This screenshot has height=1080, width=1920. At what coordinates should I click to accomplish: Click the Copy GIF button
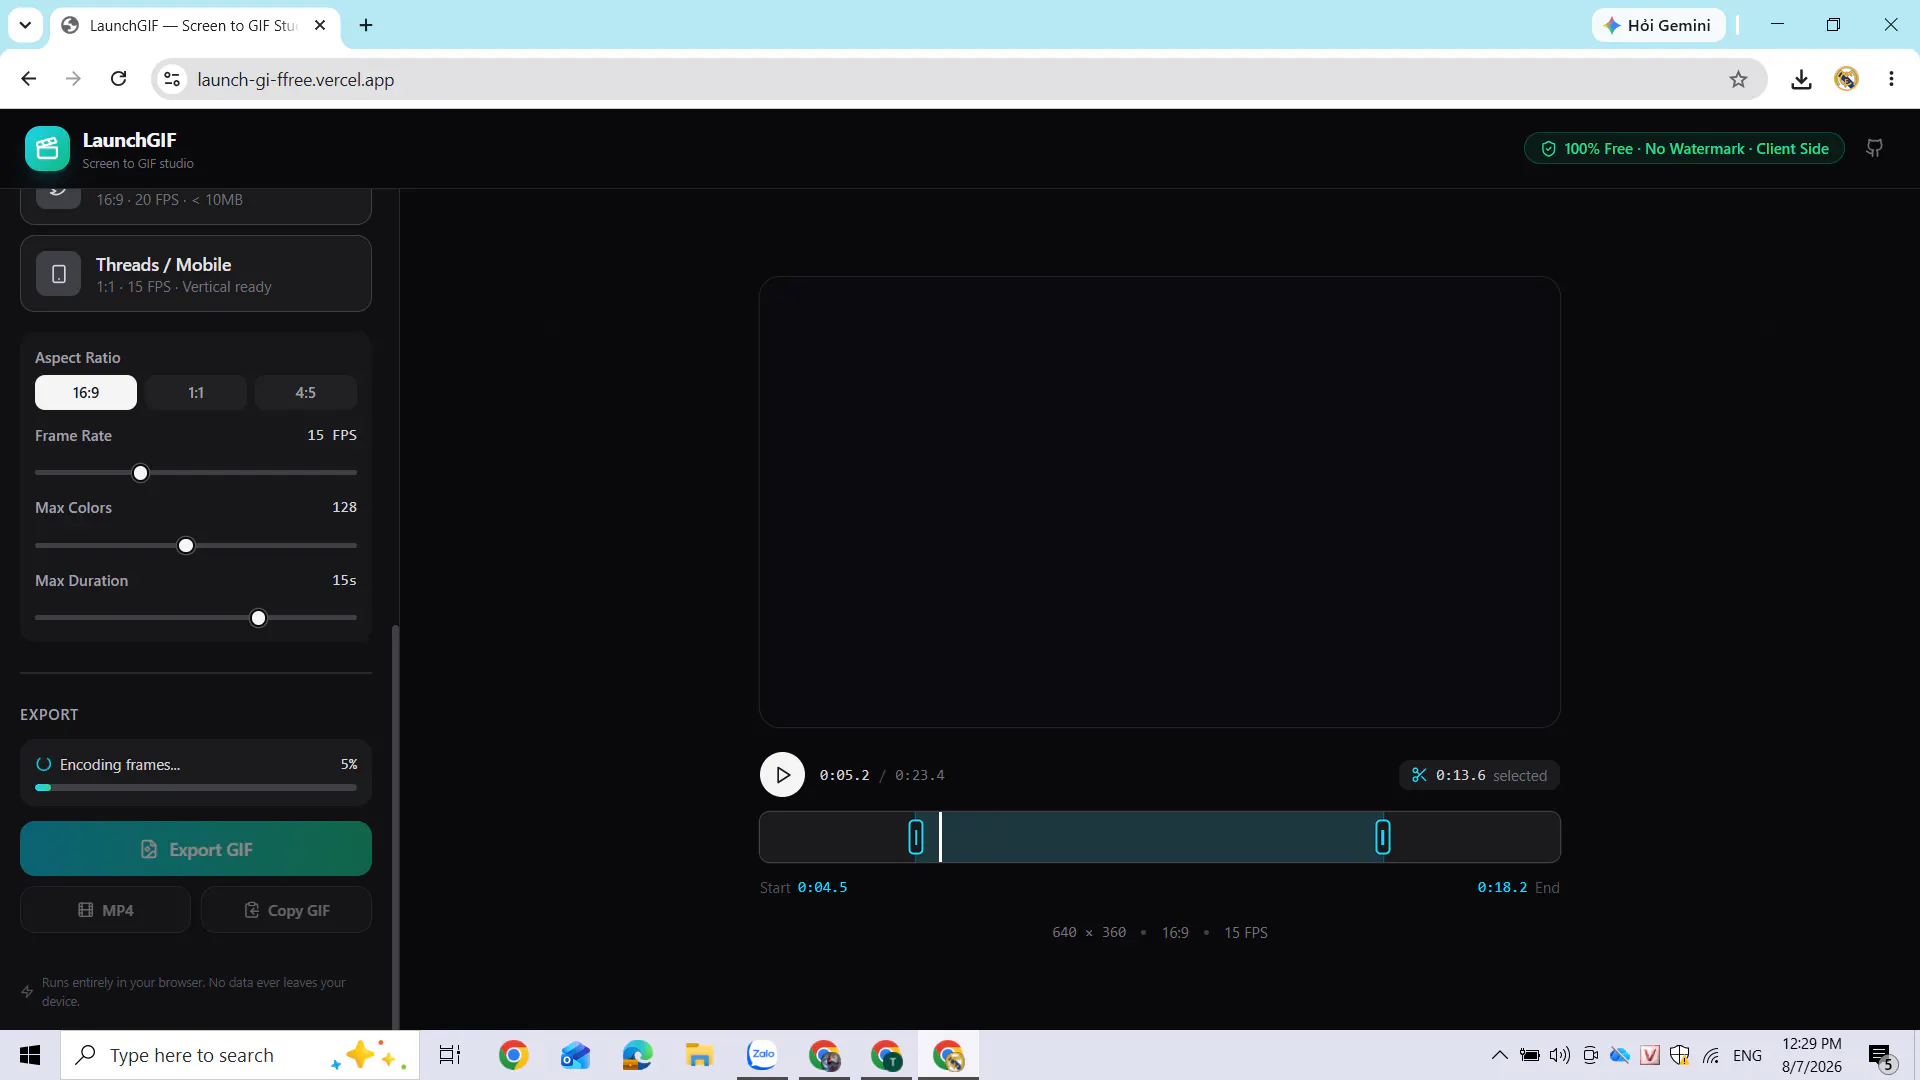coord(287,910)
